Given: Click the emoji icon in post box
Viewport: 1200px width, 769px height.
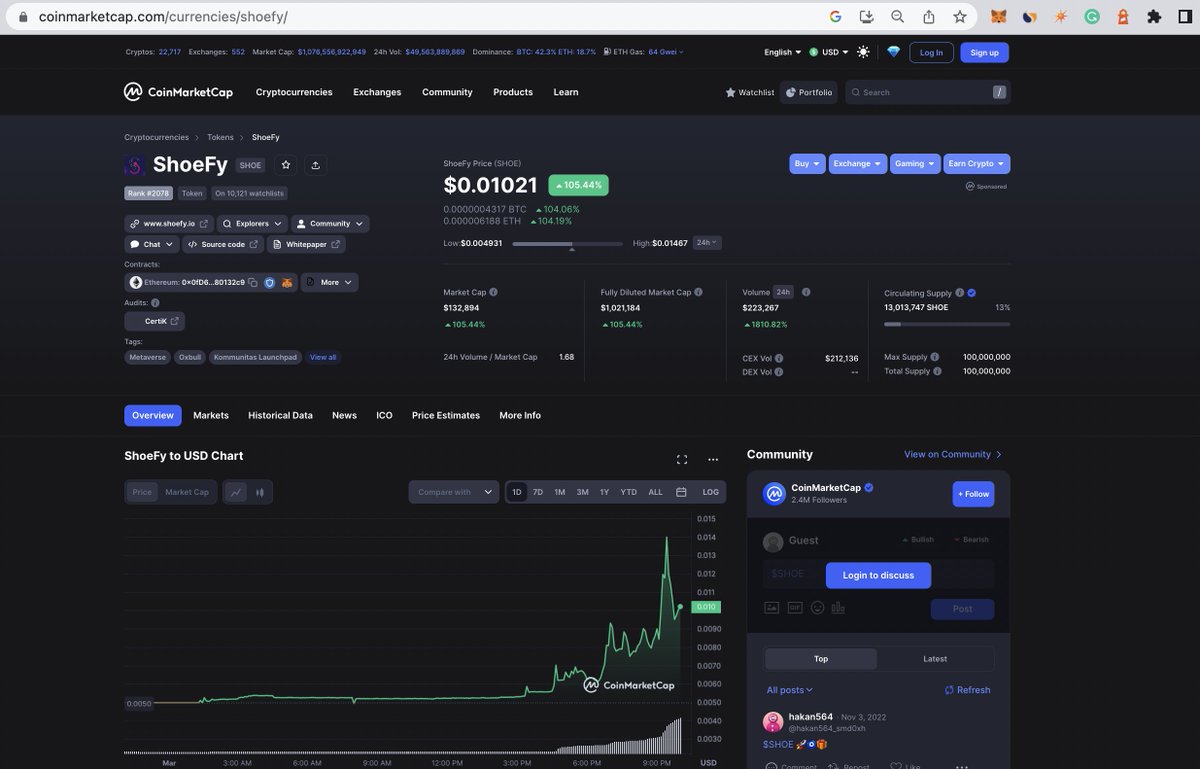Looking at the screenshot, I should pyautogui.click(x=817, y=607).
